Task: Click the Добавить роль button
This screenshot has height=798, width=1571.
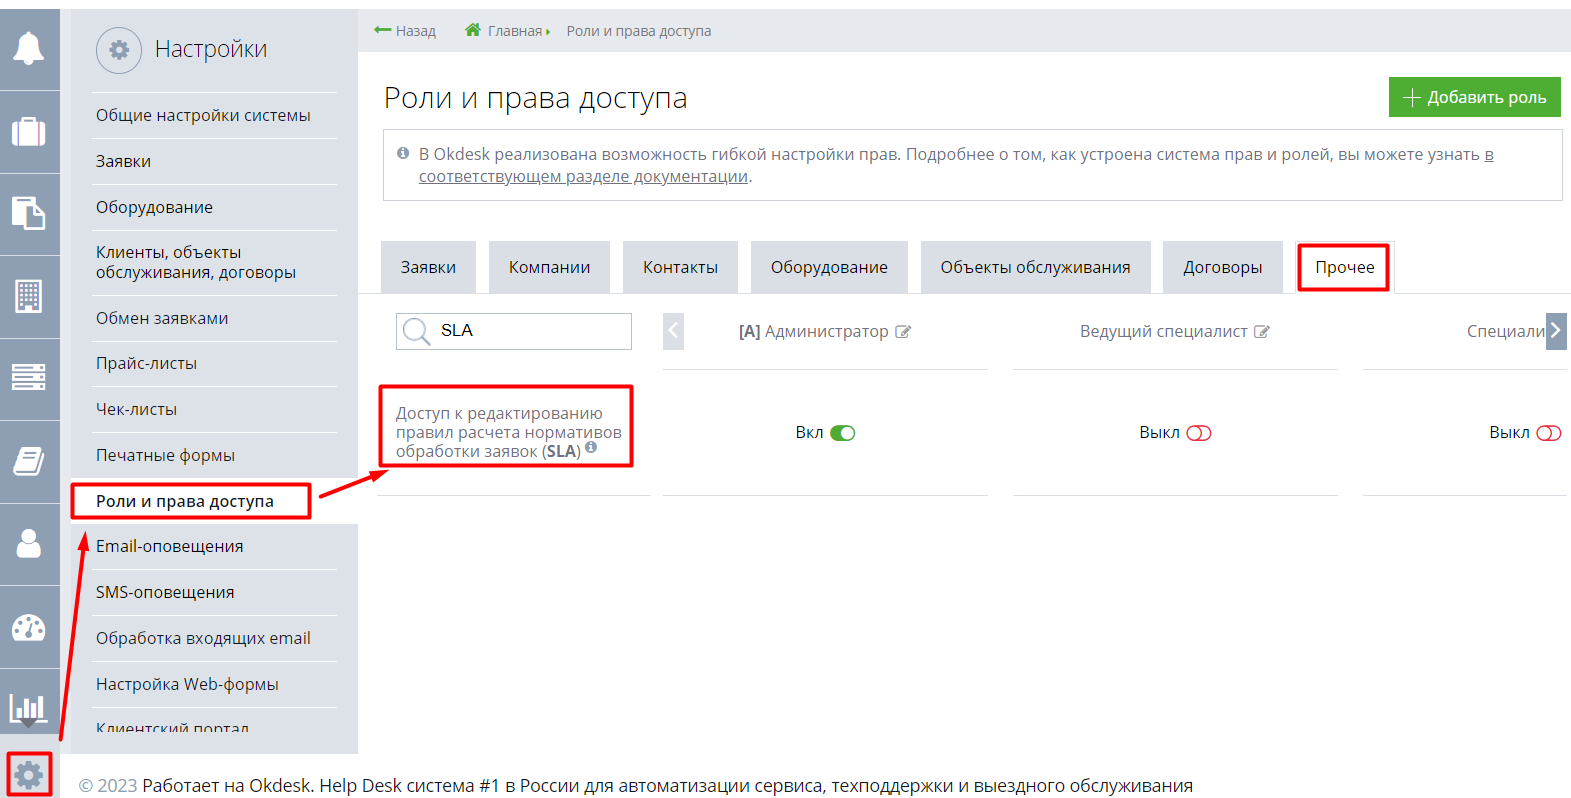Action: [x=1475, y=97]
